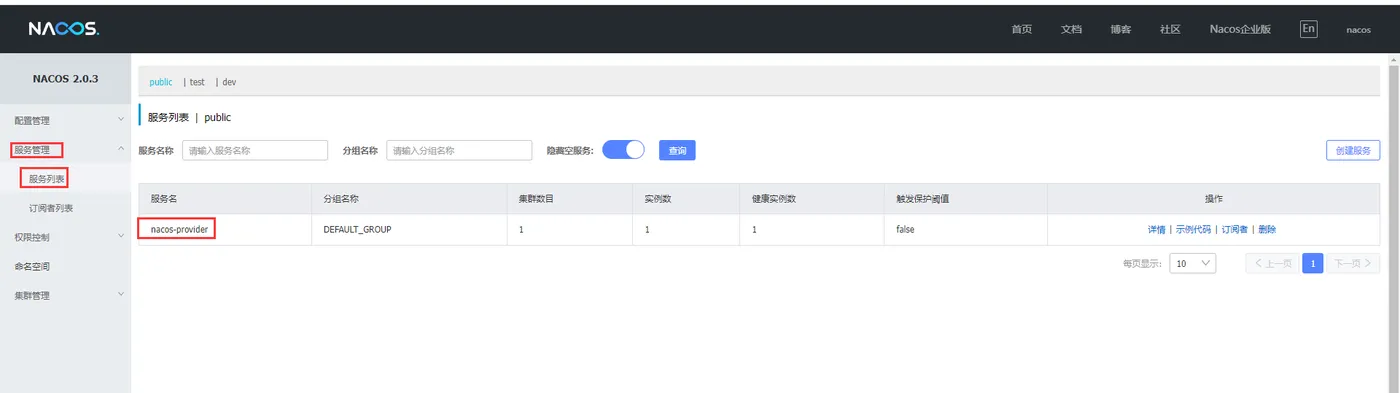Click the 查询 search button

[677, 150]
